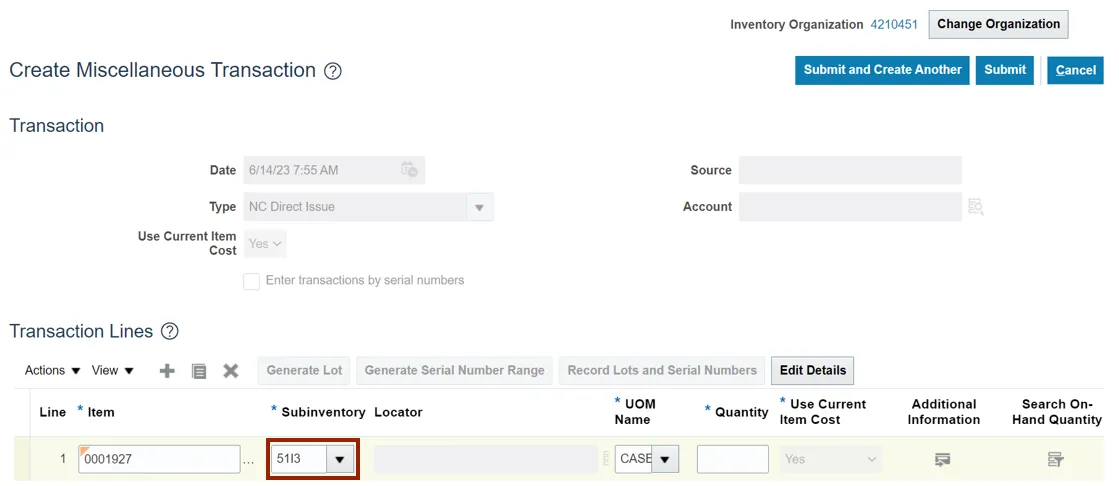This screenshot has height=486, width=1119.
Task: Click the help icon beside Create Miscellaneous Transaction
Action: tap(333, 71)
